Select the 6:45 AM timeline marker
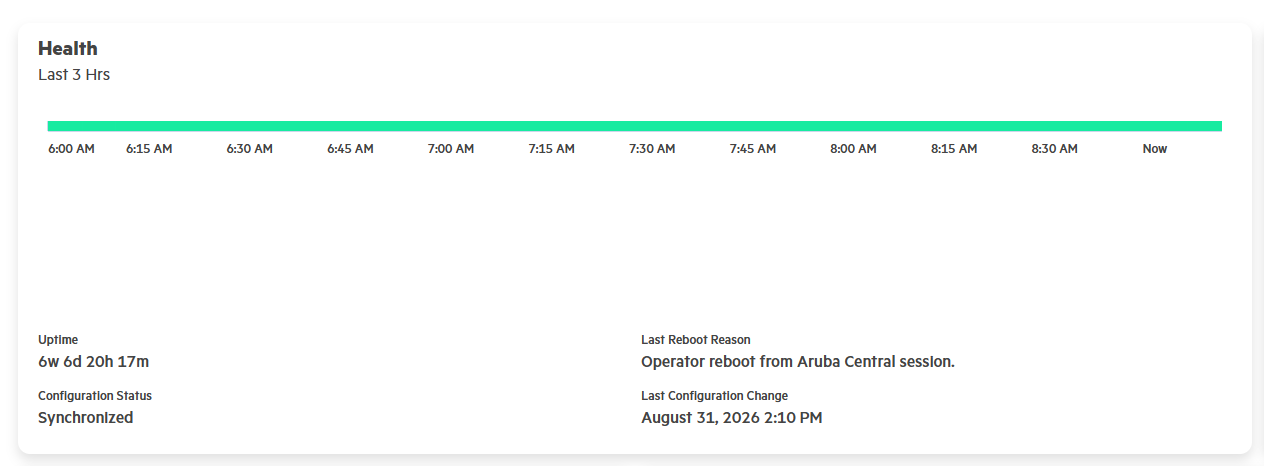1264x466 pixels. point(350,149)
